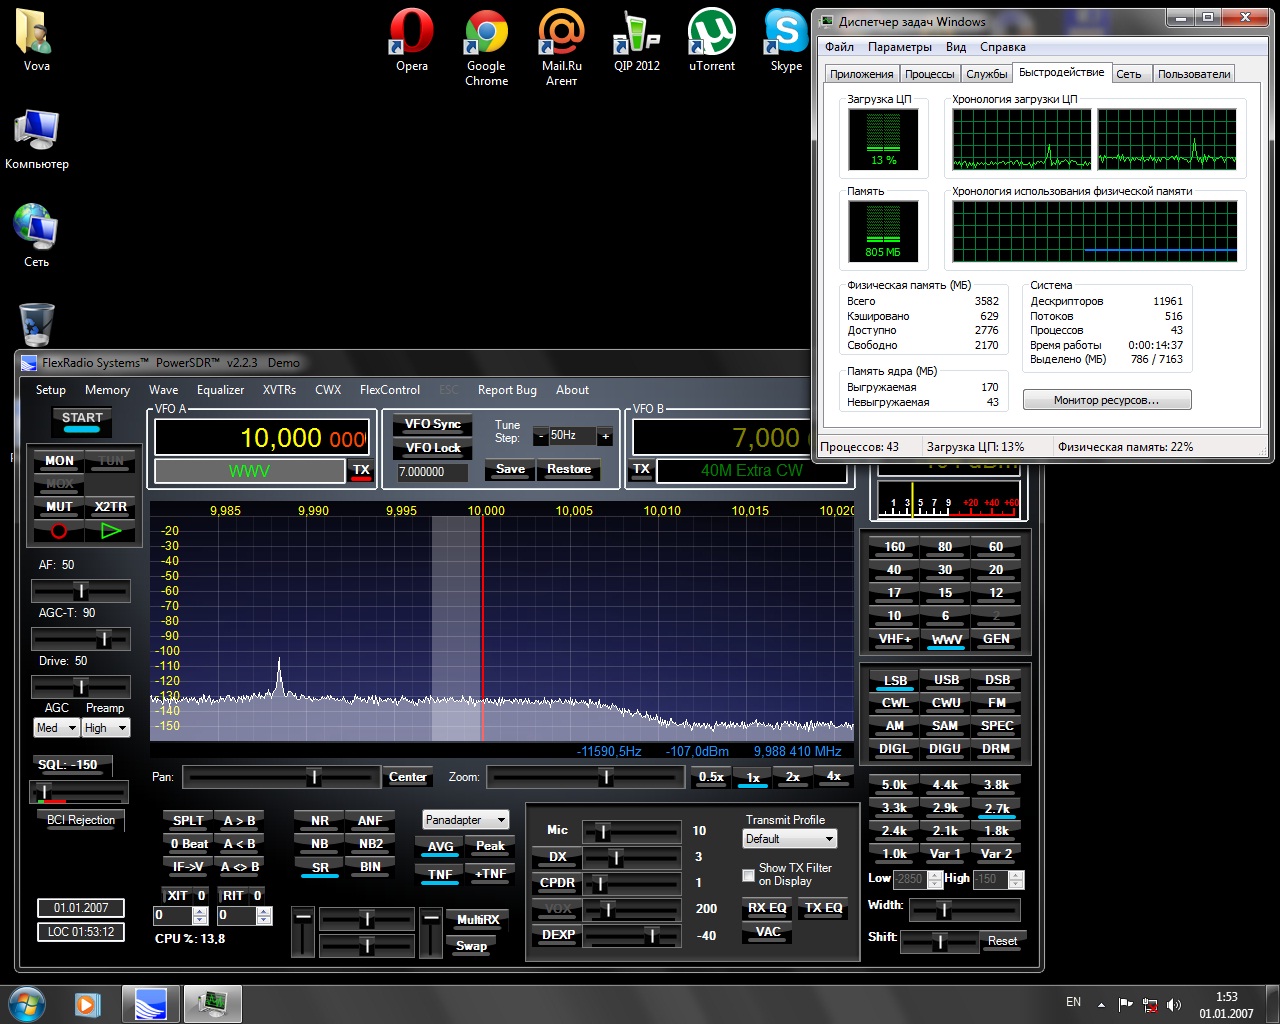The height and width of the screenshot is (1024, 1280).
Task: Open the Компьютер desktop icon
Action: point(37,139)
